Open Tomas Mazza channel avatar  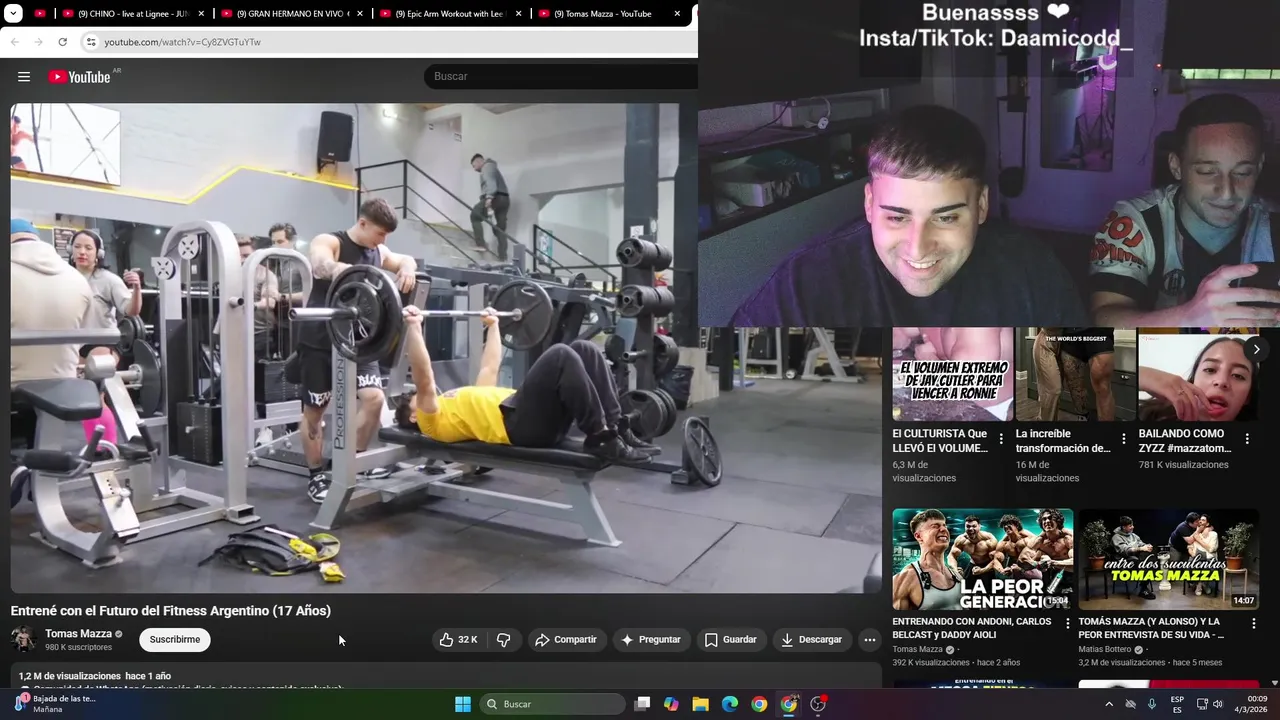coord(23,639)
